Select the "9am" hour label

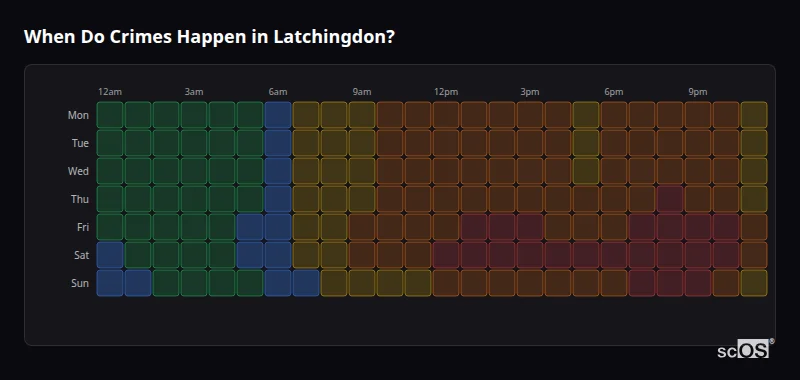coord(362,92)
